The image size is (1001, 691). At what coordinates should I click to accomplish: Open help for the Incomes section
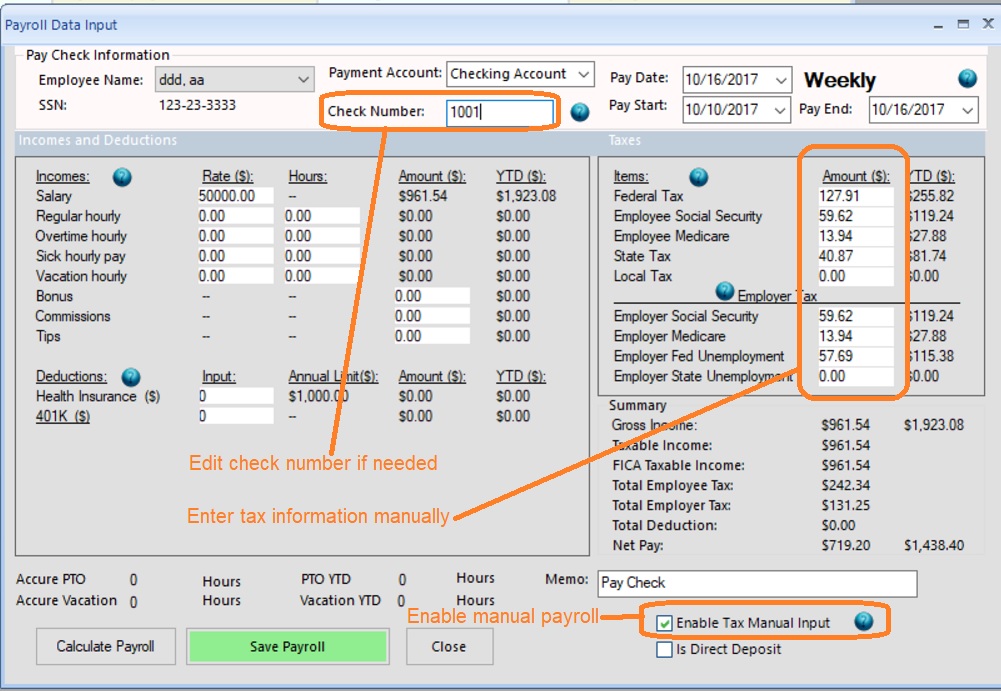pyautogui.click(x=120, y=177)
